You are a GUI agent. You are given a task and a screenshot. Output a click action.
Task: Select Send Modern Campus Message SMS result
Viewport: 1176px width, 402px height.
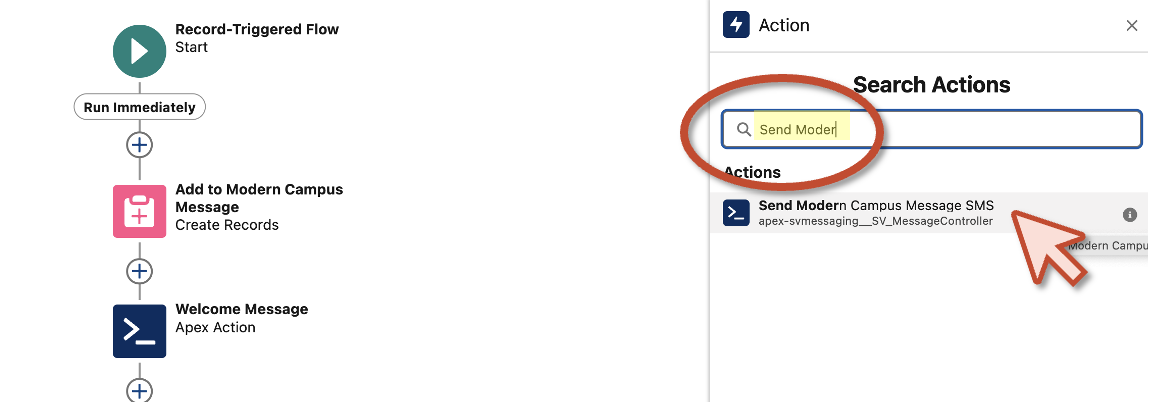tap(928, 212)
